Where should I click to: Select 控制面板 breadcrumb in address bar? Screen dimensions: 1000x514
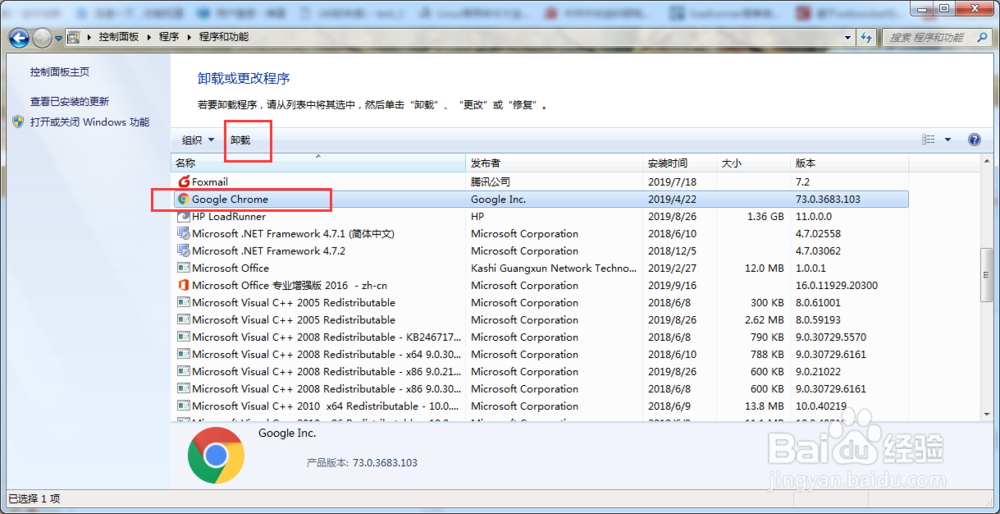[117, 37]
